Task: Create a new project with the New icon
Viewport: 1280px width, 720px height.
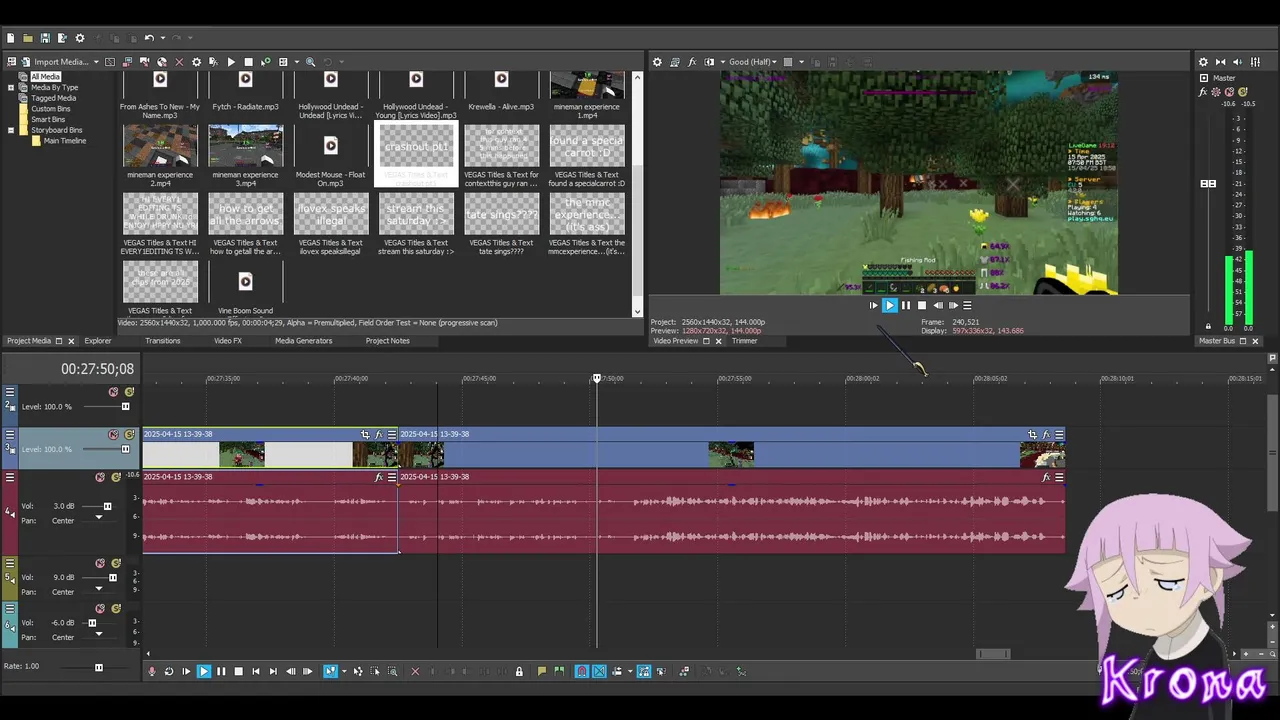Action: [x=11, y=38]
